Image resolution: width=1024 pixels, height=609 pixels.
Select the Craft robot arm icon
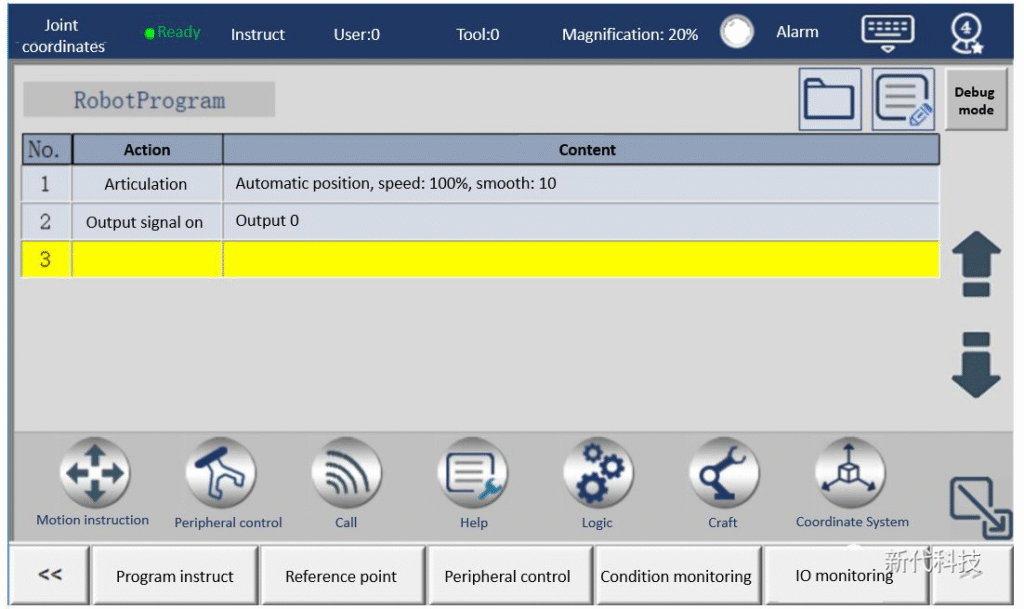click(x=723, y=473)
